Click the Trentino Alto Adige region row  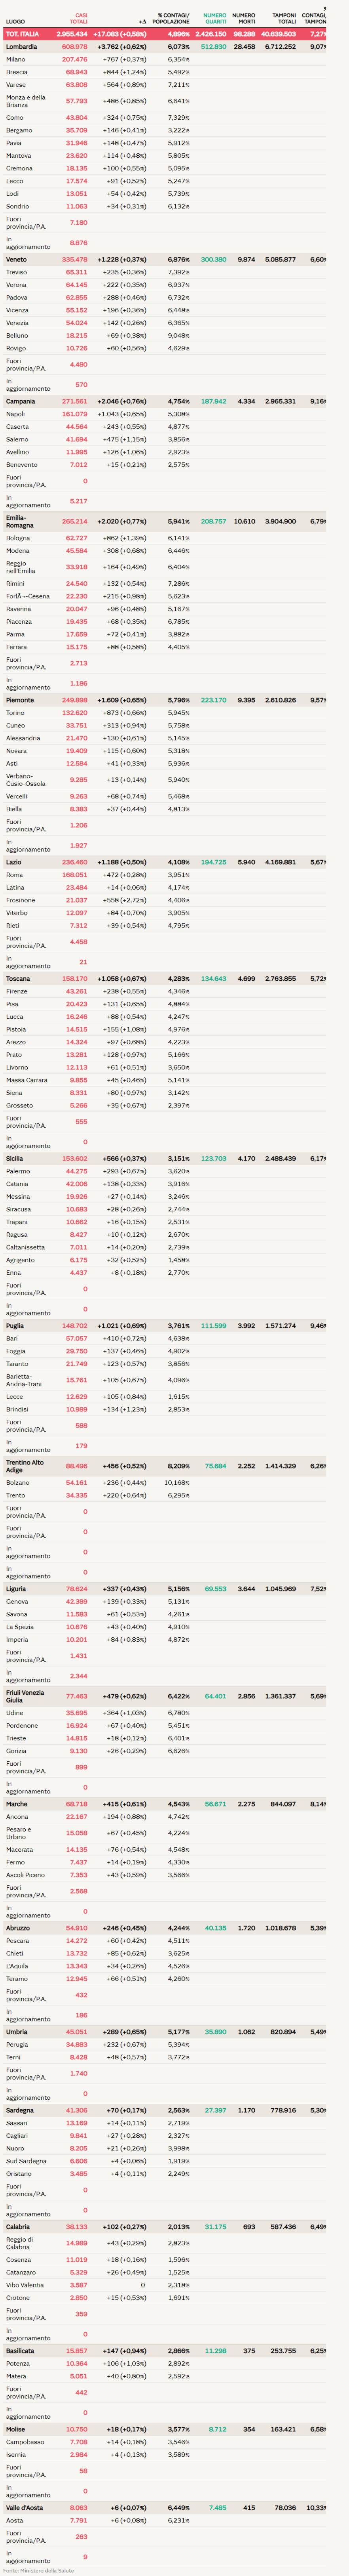pyautogui.click(x=25, y=1466)
